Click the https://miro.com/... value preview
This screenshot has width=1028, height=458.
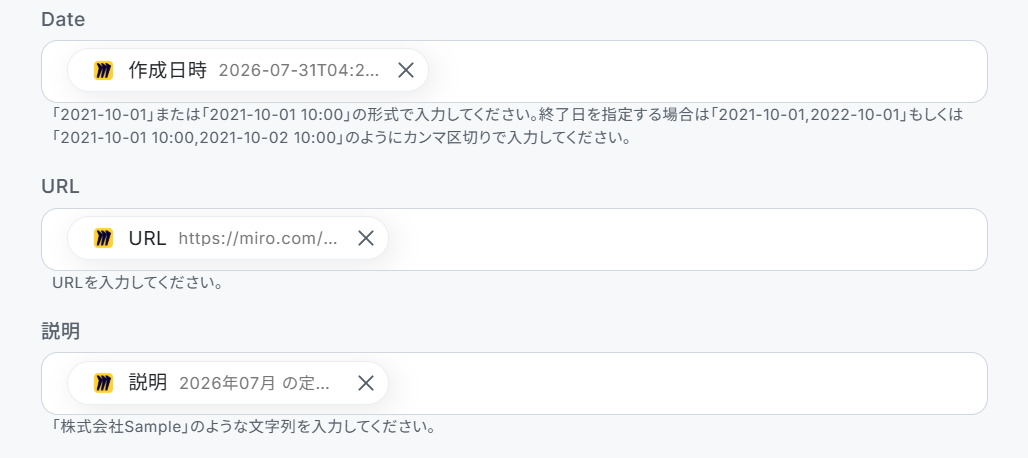point(258,239)
